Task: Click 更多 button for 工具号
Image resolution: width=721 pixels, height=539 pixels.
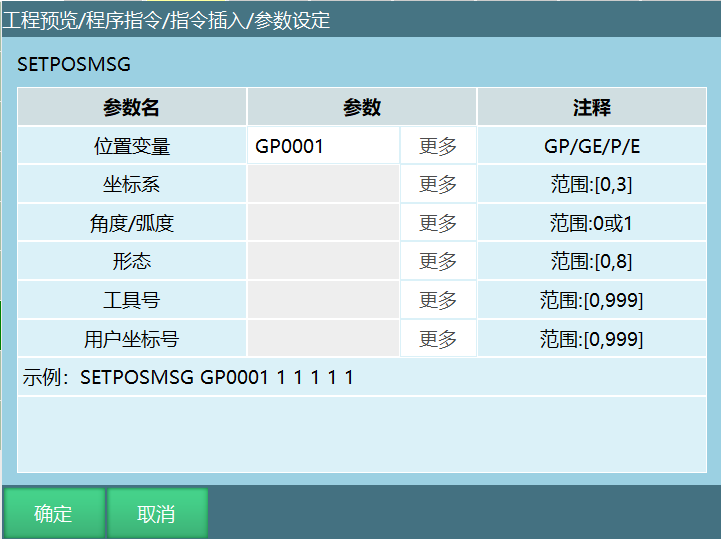Action: (x=438, y=300)
